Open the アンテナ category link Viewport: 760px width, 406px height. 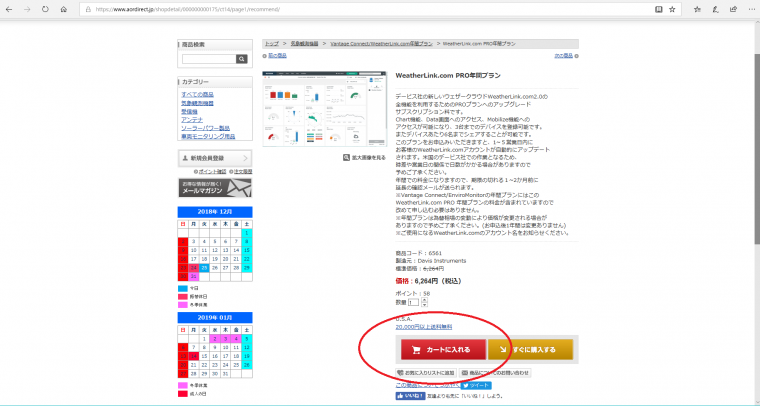[192, 120]
